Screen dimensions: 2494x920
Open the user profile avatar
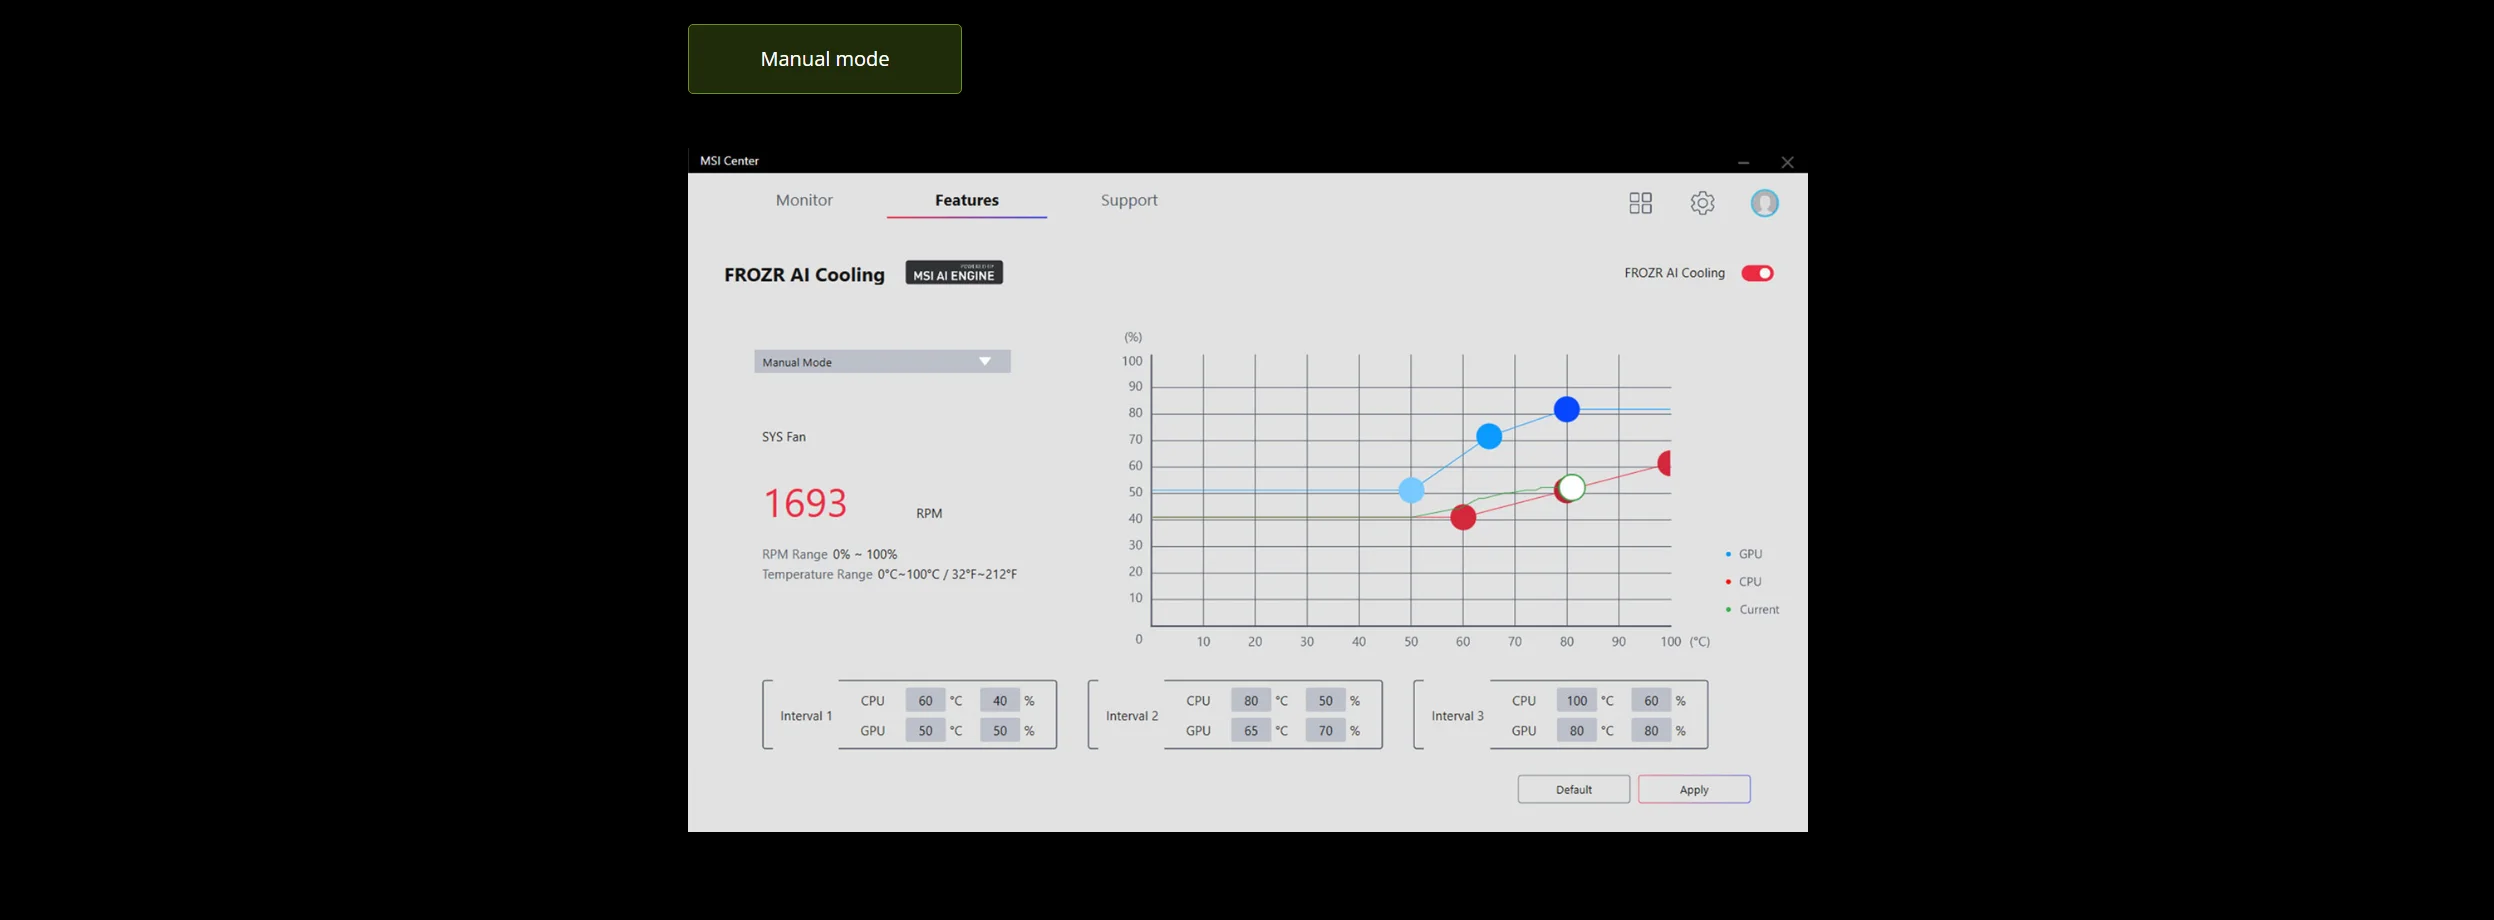pos(1764,203)
